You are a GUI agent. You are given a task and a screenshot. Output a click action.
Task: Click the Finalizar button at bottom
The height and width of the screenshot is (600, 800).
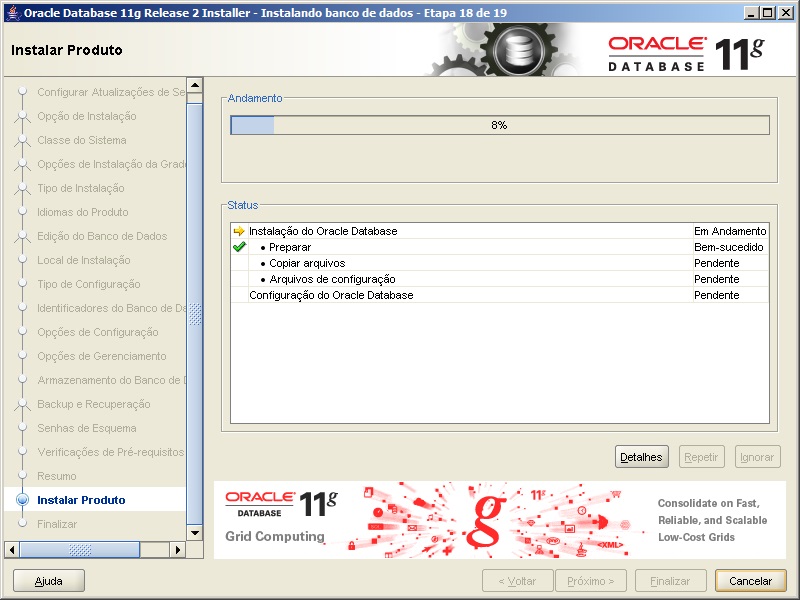(670, 581)
